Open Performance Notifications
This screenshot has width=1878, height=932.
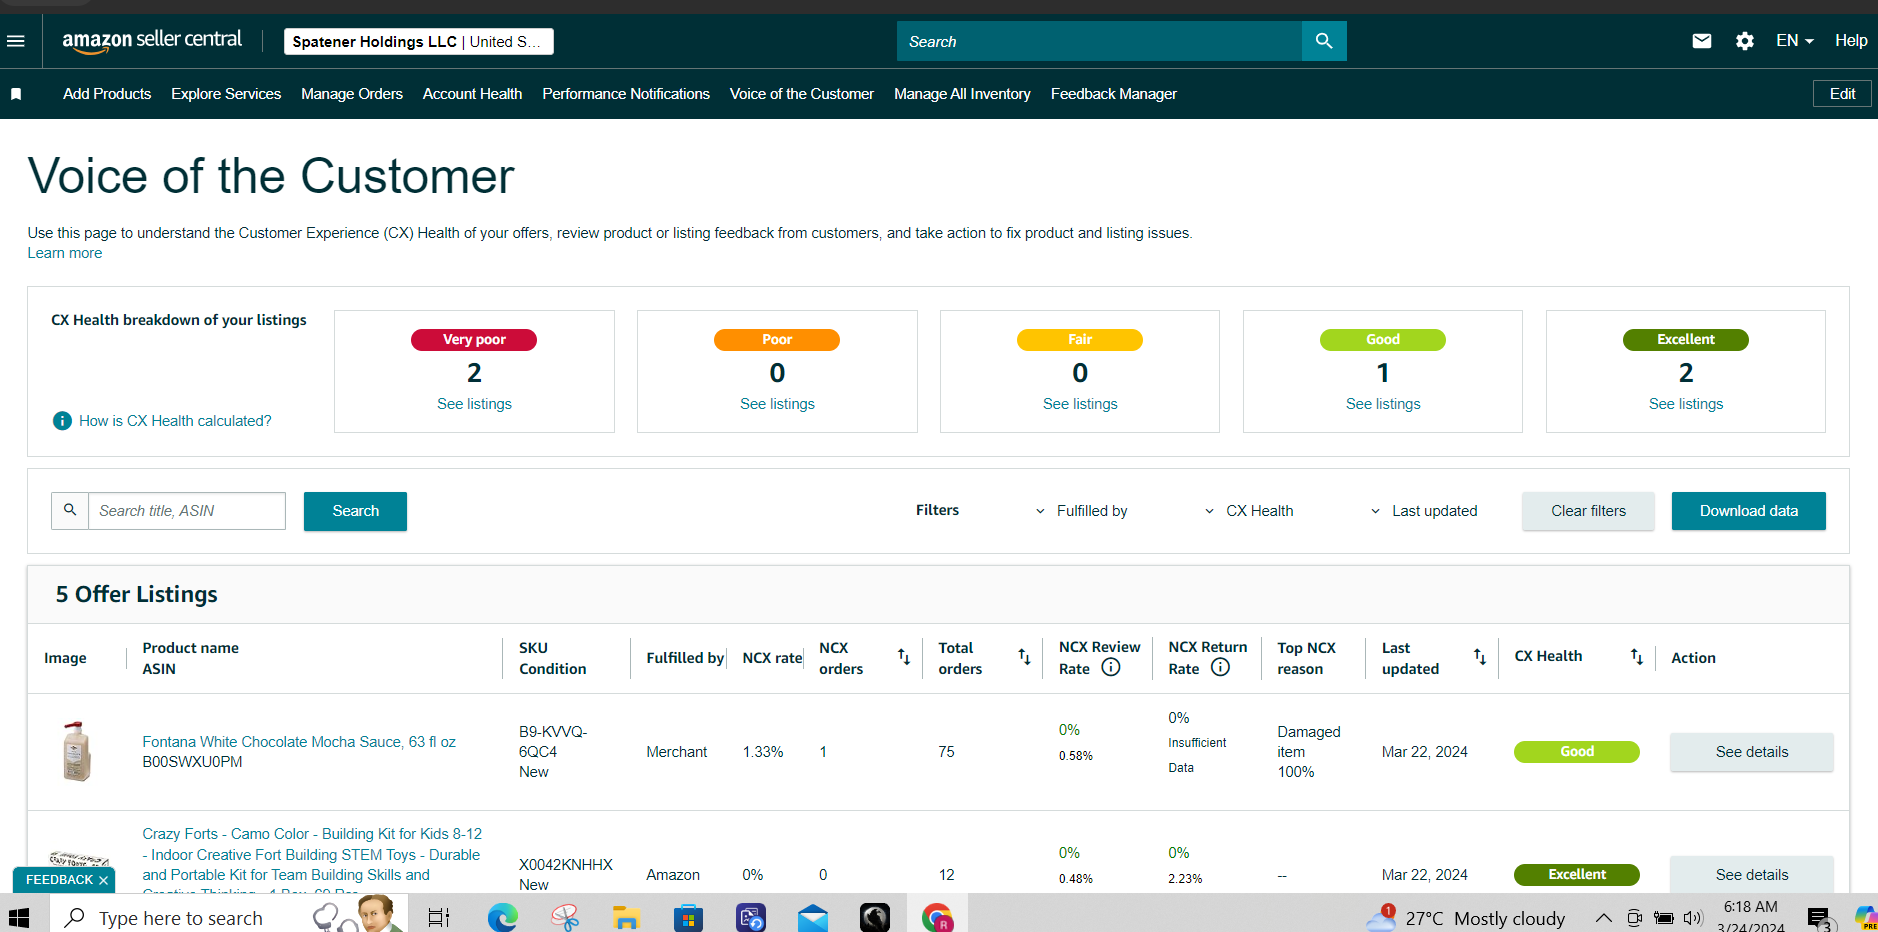click(626, 94)
